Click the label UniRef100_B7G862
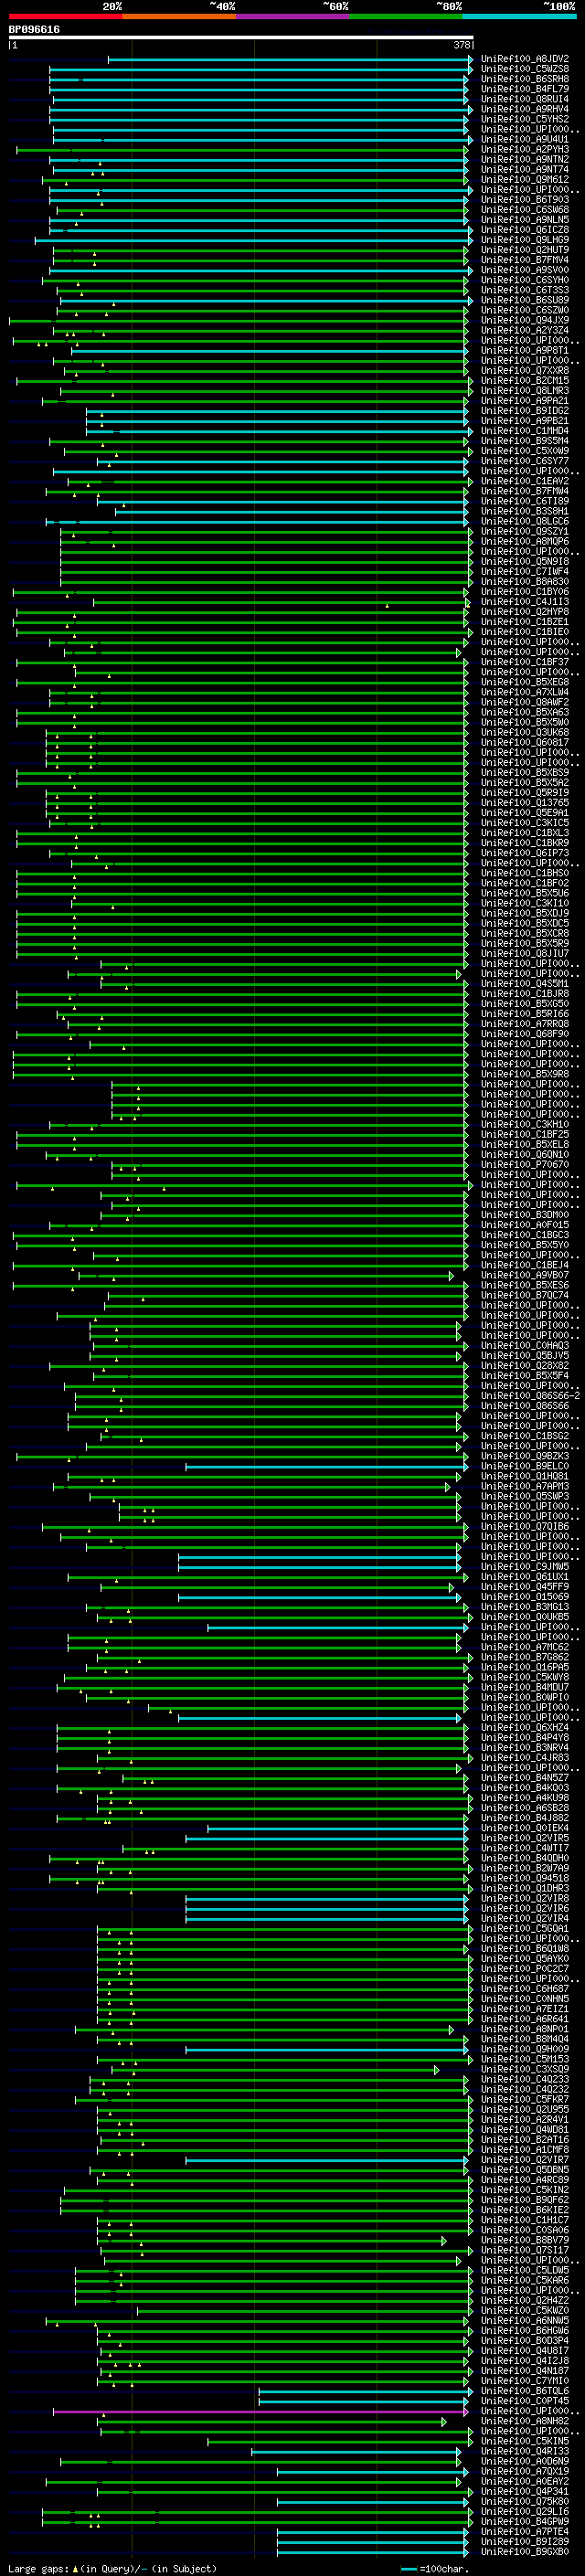The image size is (585, 2576). coord(525,1657)
